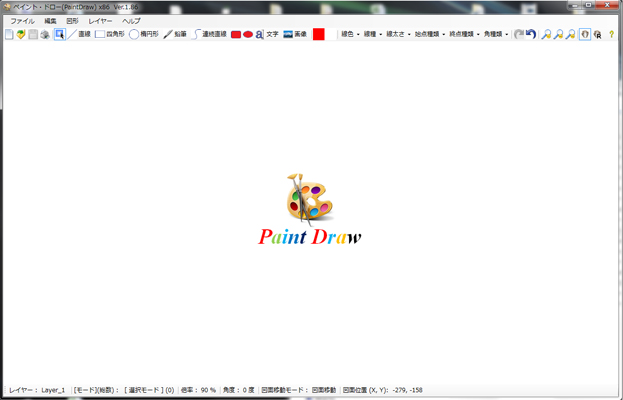
Task: Click the first magnifier zoom icon
Action: tap(546, 35)
